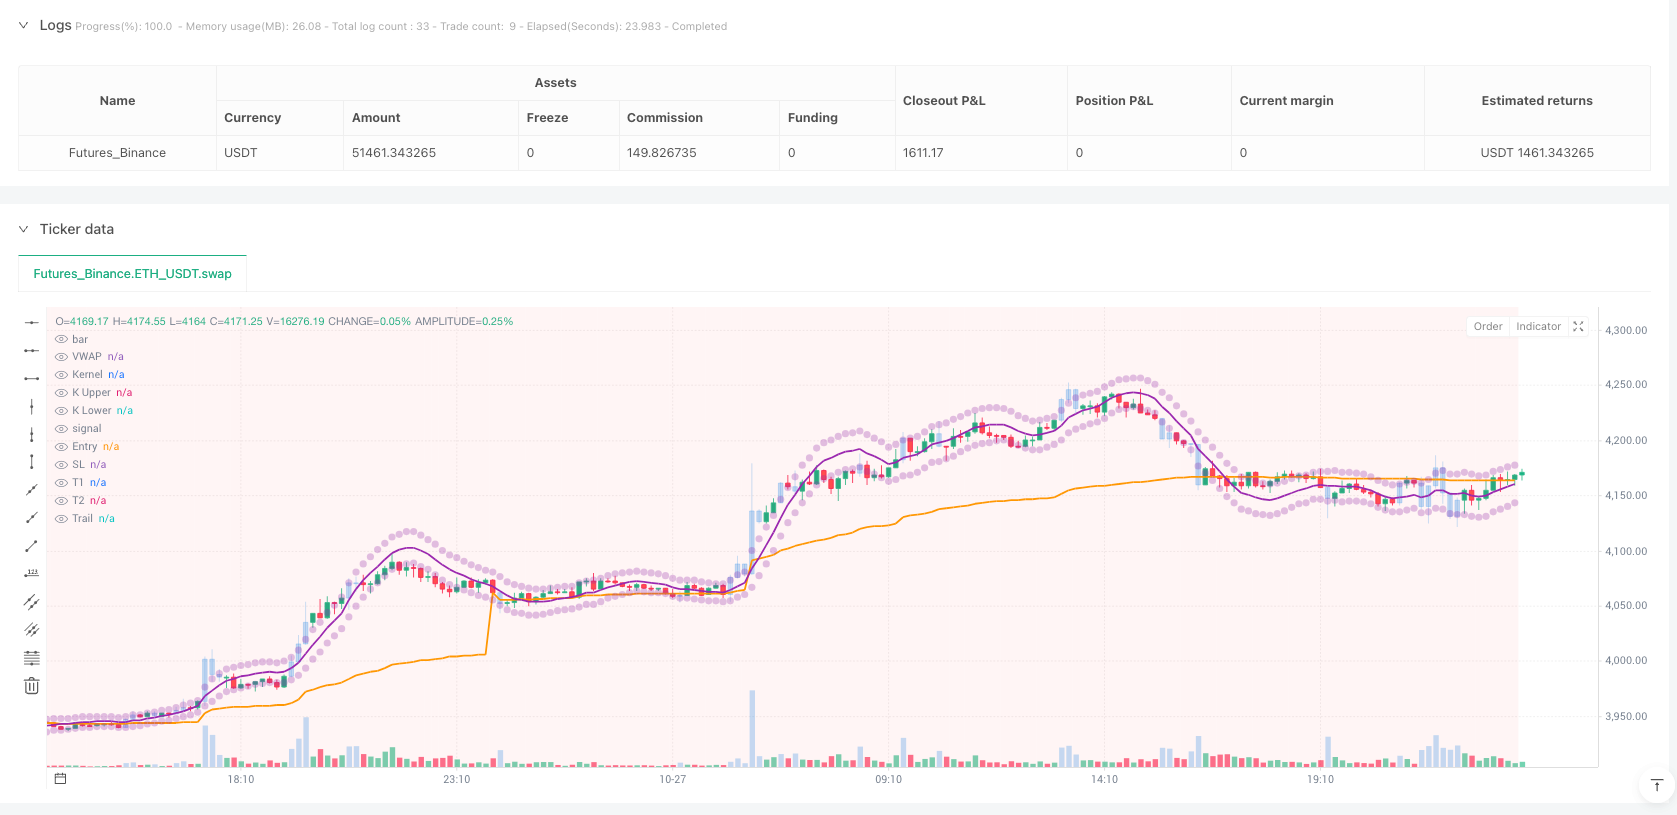The width and height of the screenshot is (1677, 815).
Task: Open the calendar date picker icon
Action: point(60,779)
